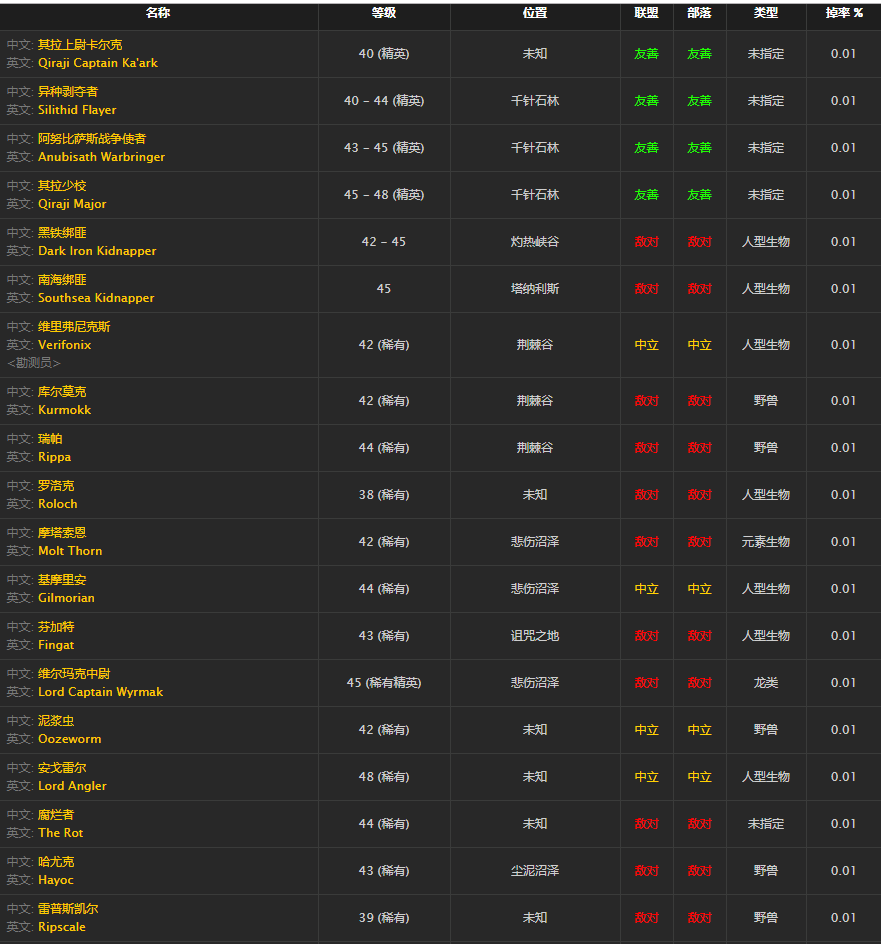The width and height of the screenshot is (881, 944).
Task: Sort table by 名称 column header
Action: (158, 13)
